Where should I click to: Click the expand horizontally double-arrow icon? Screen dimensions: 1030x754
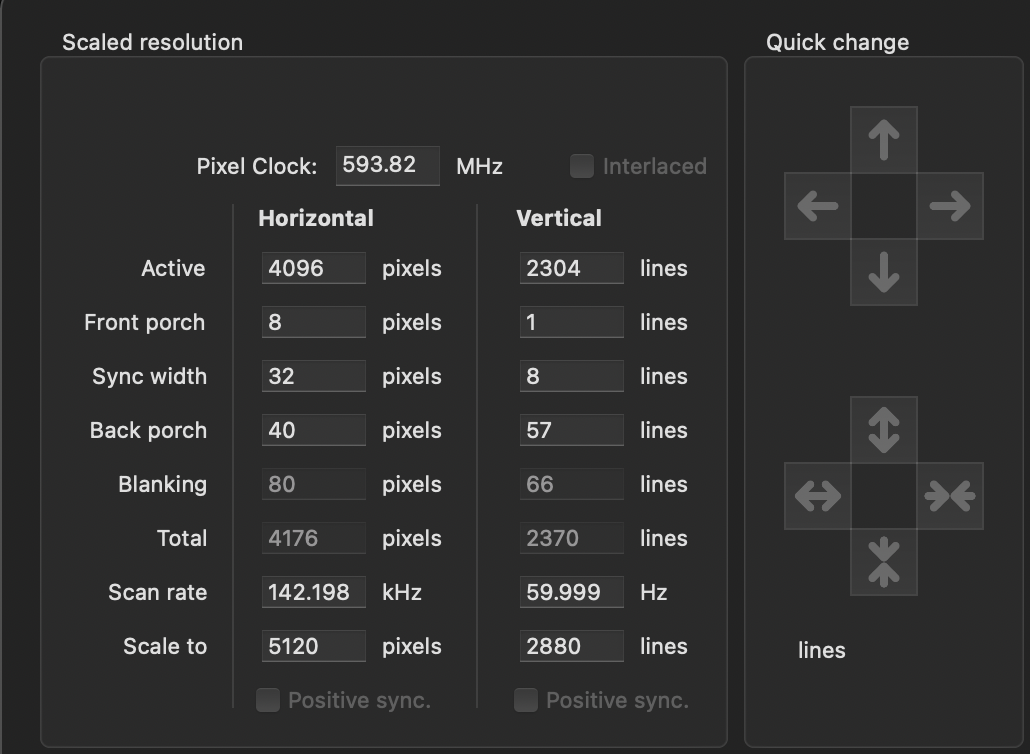818,496
